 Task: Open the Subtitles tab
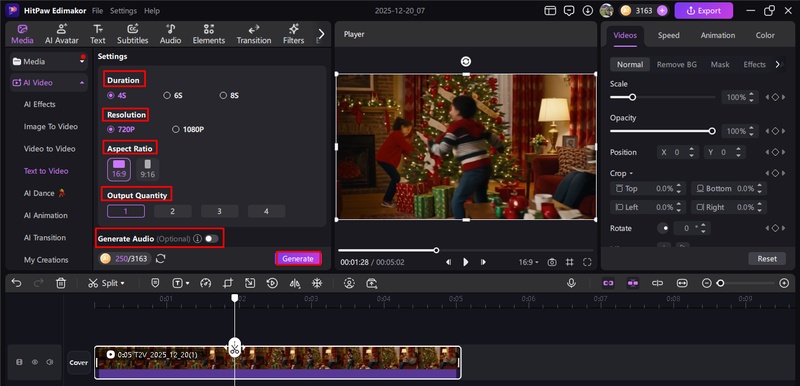(x=133, y=35)
